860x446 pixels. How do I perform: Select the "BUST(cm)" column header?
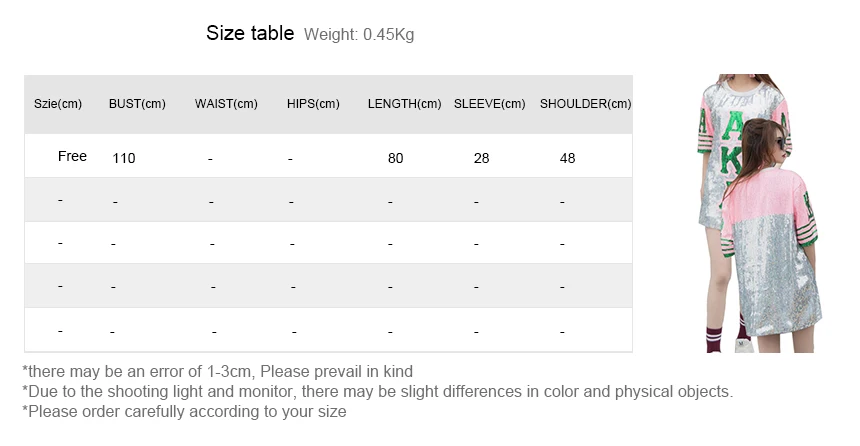[137, 104]
